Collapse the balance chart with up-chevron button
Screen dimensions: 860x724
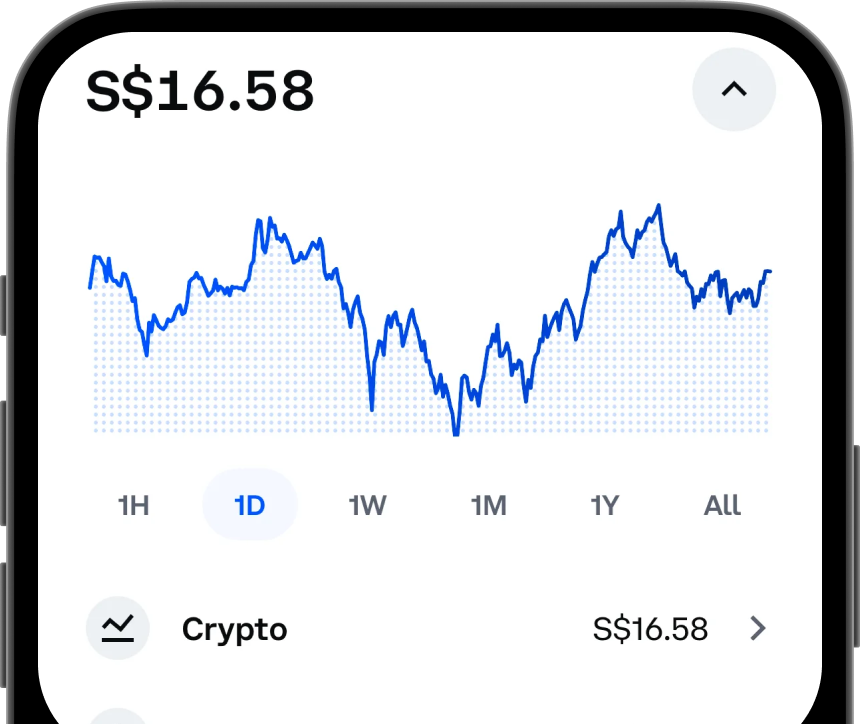[734, 89]
